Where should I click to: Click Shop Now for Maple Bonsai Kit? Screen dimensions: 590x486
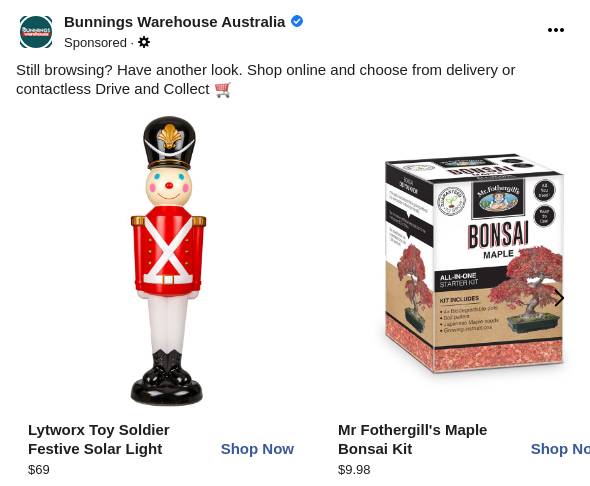click(x=560, y=449)
